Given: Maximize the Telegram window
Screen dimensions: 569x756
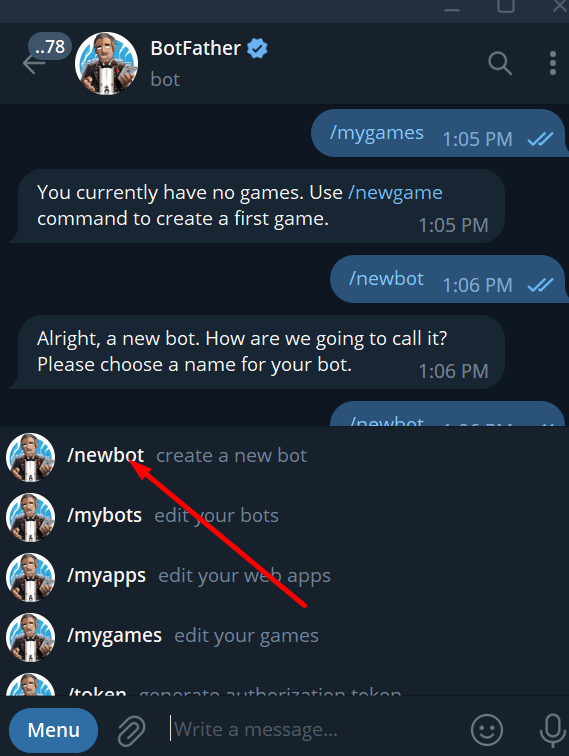Looking at the screenshot, I should click(x=505, y=6).
